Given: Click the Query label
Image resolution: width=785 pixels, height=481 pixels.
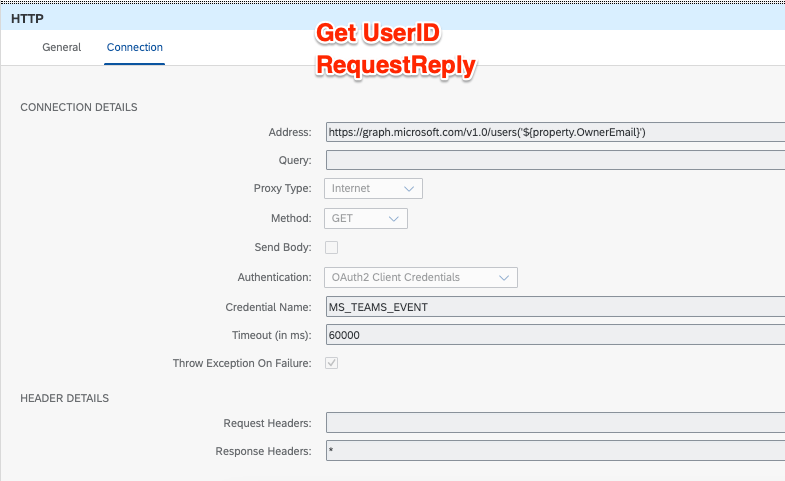Looking at the screenshot, I should (295, 160).
